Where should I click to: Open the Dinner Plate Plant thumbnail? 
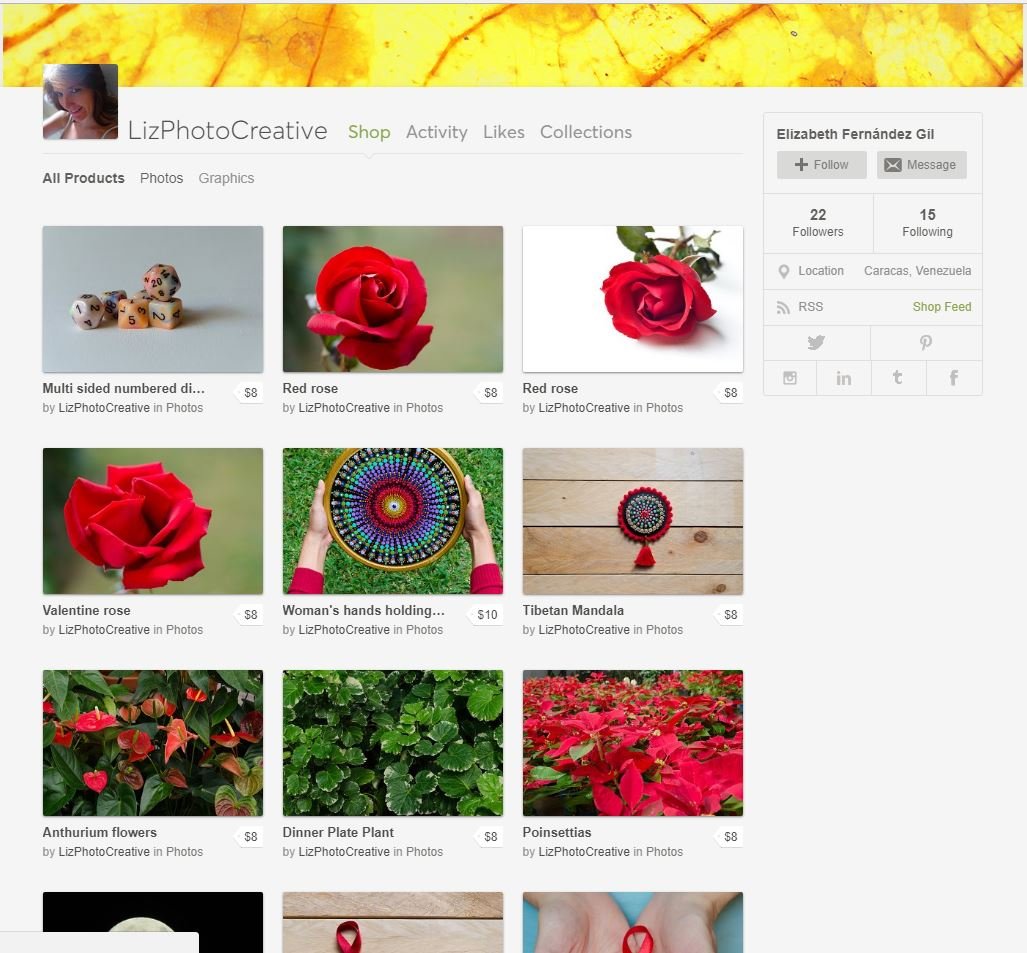click(x=392, y=743)
